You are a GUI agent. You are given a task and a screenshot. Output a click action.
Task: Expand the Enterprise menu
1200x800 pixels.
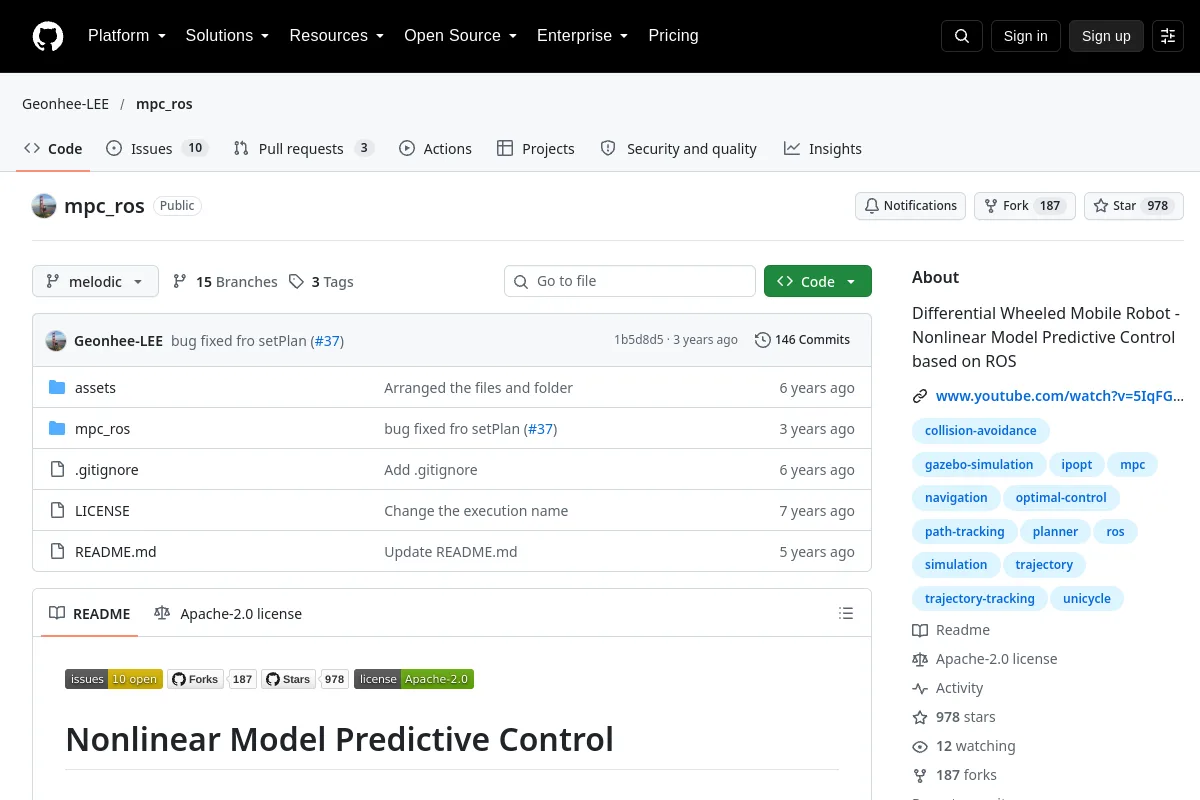(x=582, y=36)
